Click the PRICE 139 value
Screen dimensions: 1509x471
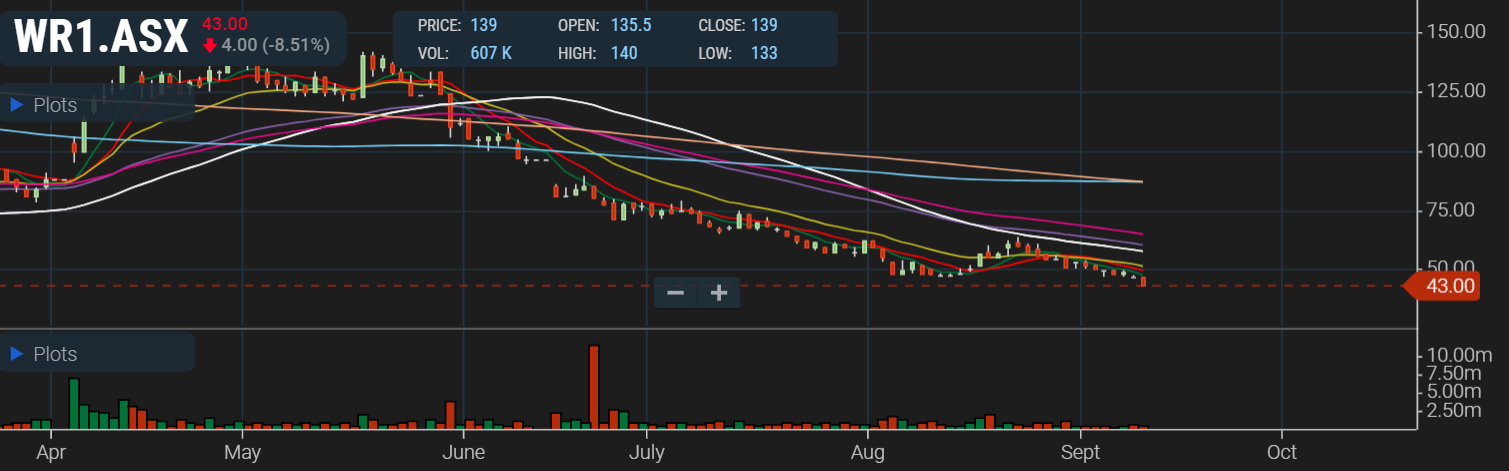point(484,25)
